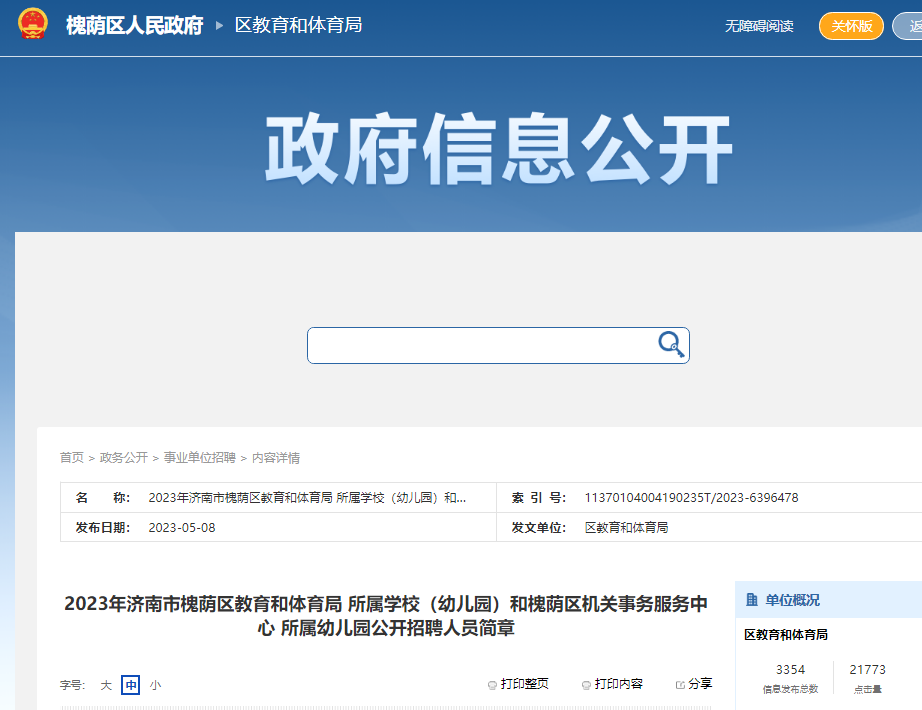Click 区教育和体育局 in the unit overview
This screenshot has height=710, width=922.
(786, 635)
